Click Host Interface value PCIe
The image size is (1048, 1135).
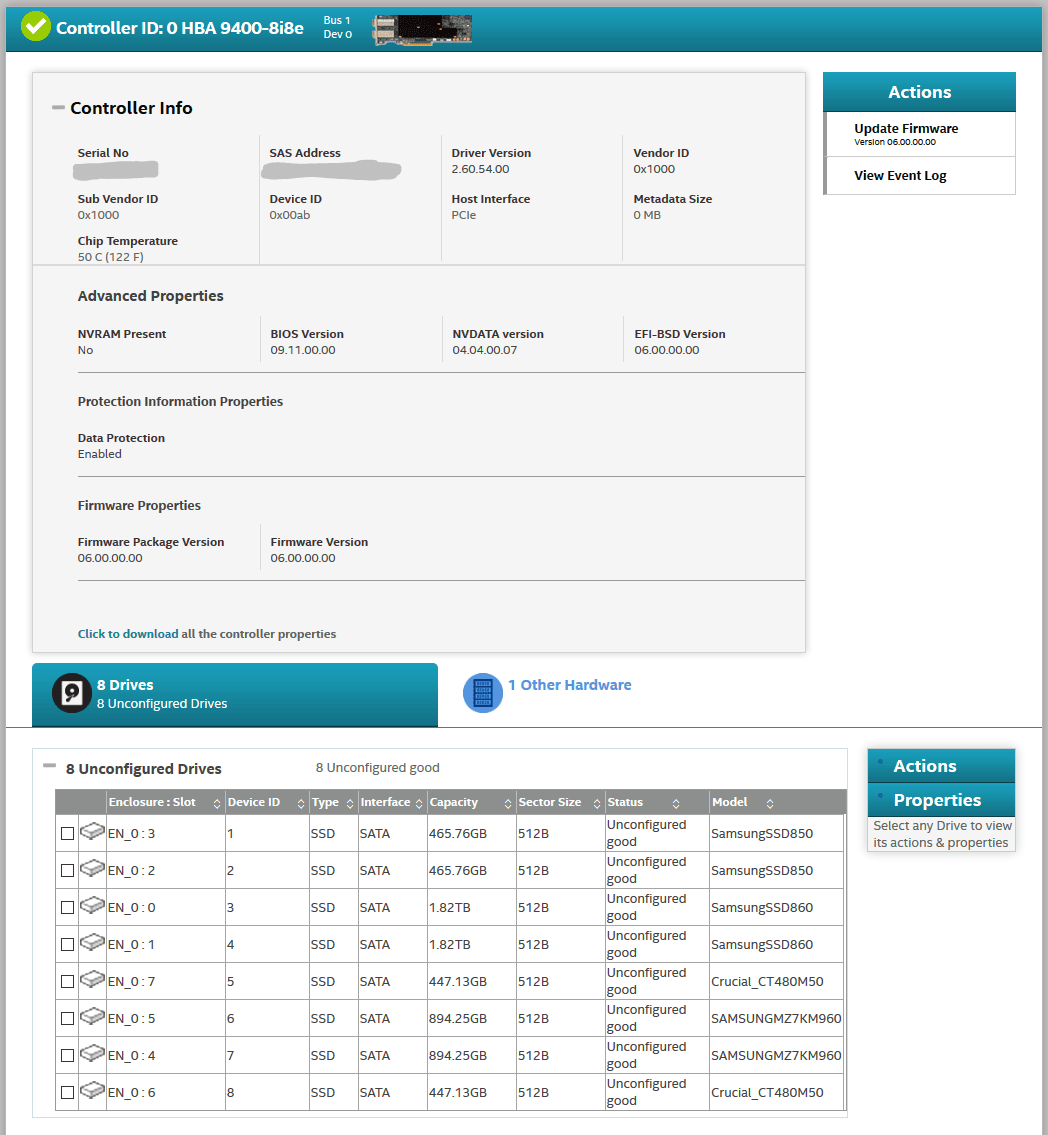point(463,215)
